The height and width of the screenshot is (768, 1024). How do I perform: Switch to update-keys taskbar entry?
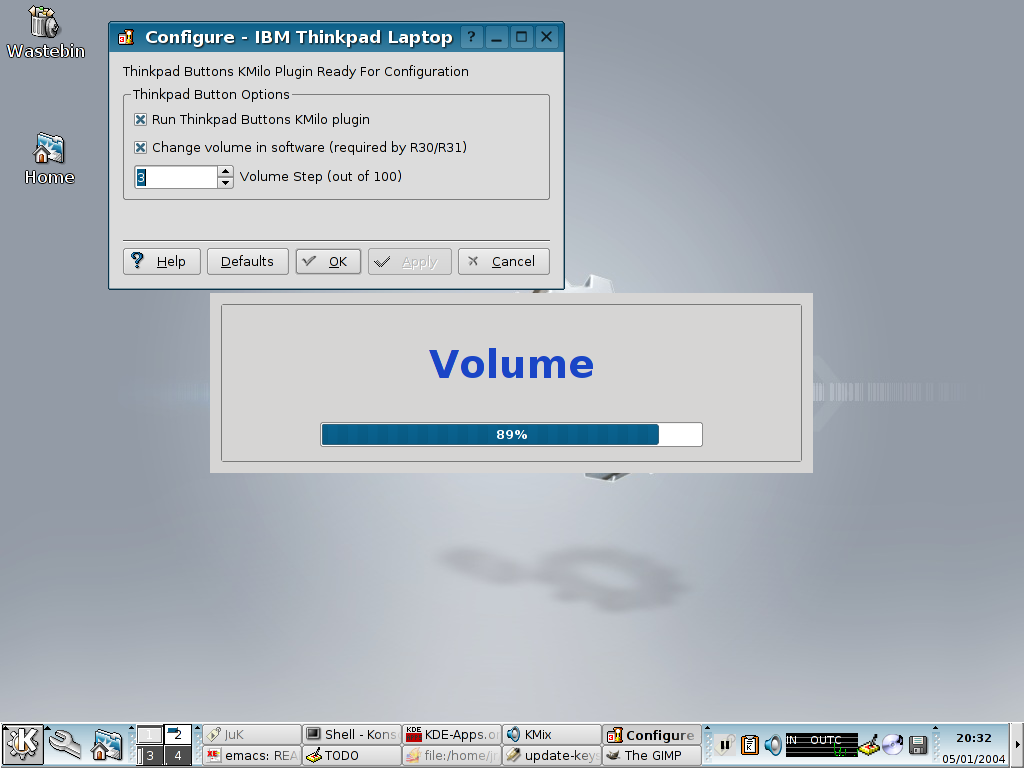(552, 756)
